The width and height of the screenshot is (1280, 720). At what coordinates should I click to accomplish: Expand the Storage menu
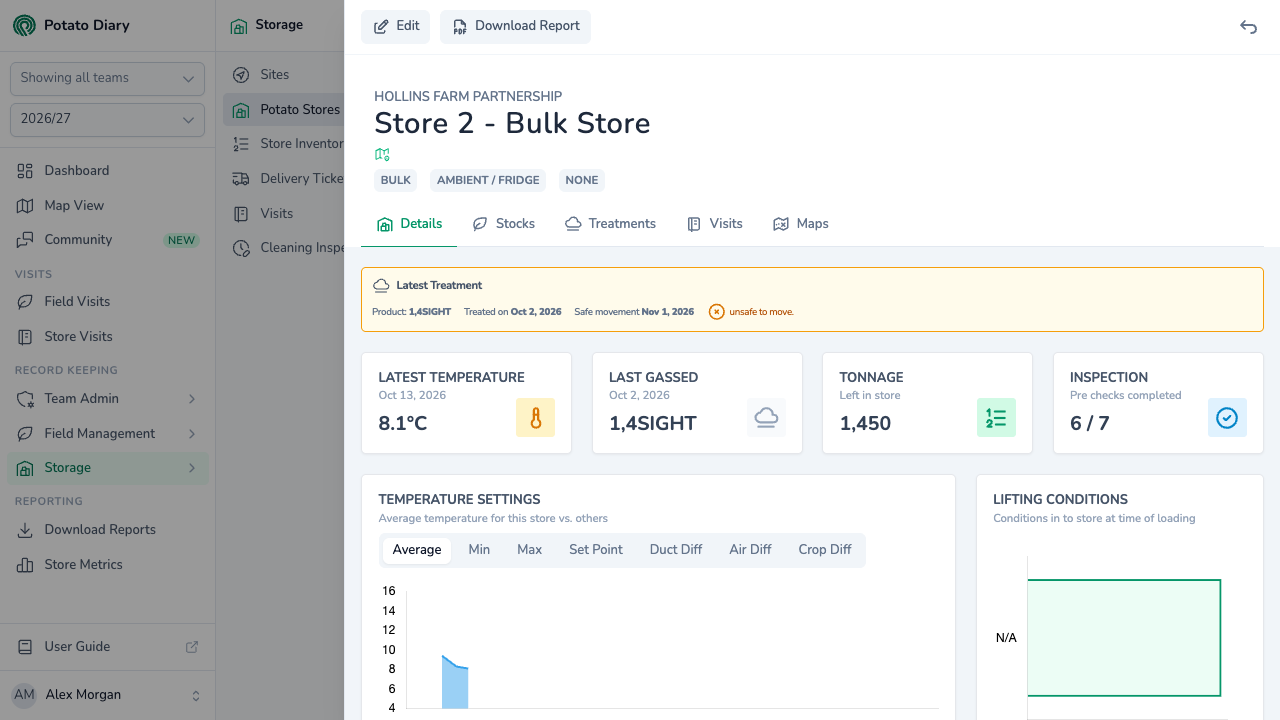(x=107, y=468)
